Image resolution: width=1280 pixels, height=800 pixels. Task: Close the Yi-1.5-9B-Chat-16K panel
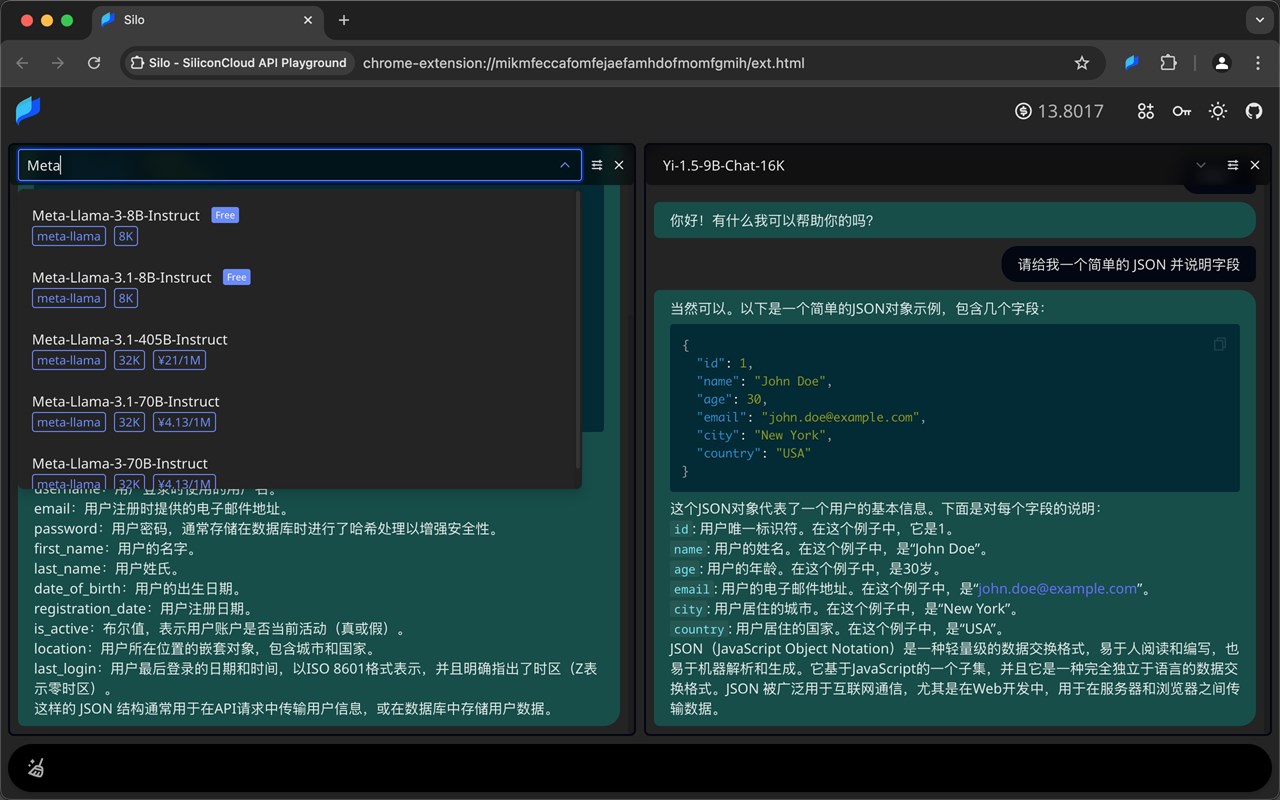tap(1255, 165)
